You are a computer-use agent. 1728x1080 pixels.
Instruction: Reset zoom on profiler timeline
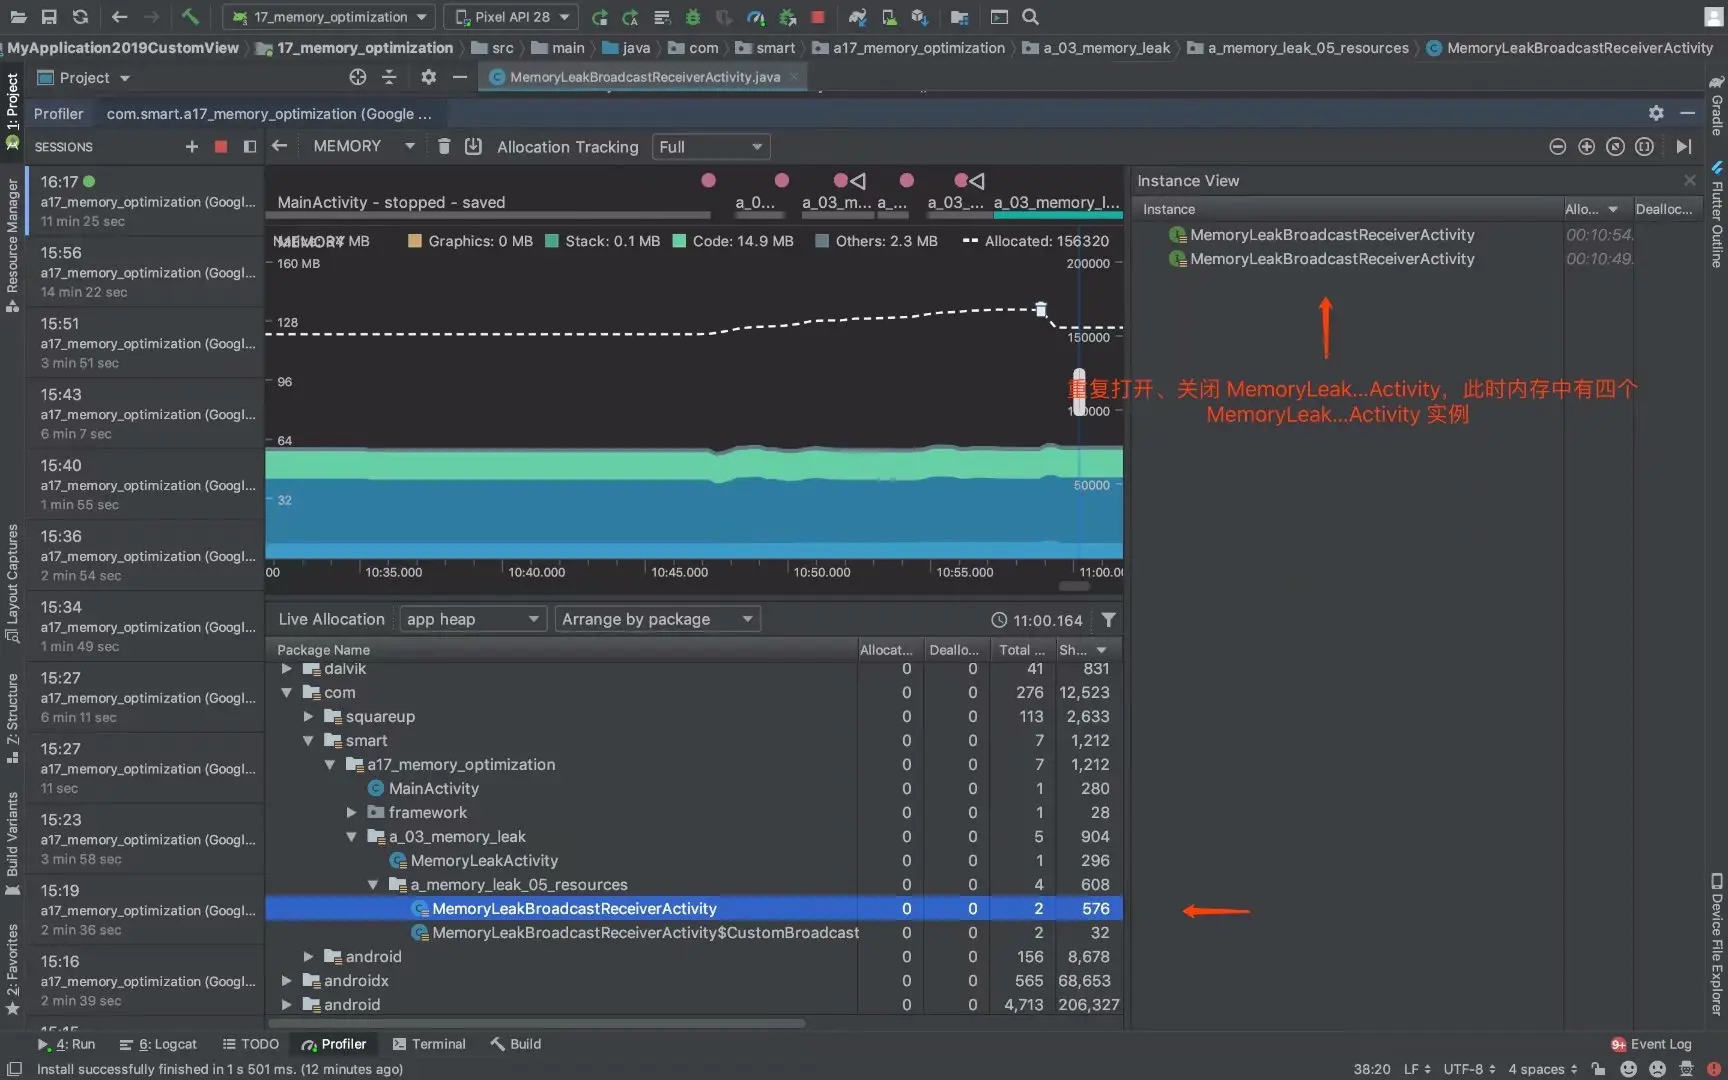(x=1615, y=147)
